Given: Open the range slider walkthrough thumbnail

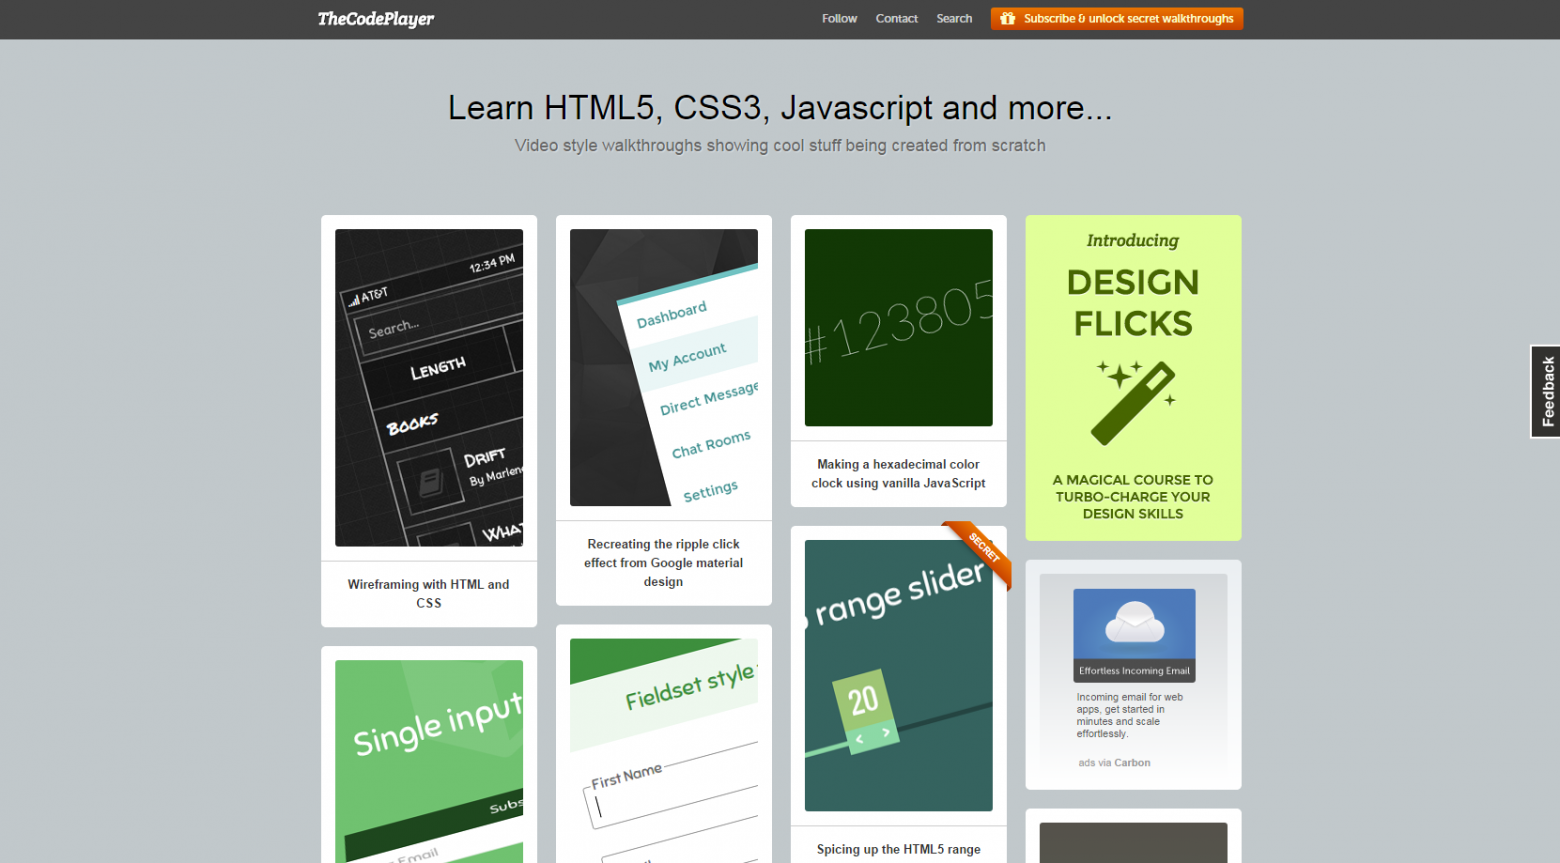Looking at the screenshot, I should [x=899, y=676].
